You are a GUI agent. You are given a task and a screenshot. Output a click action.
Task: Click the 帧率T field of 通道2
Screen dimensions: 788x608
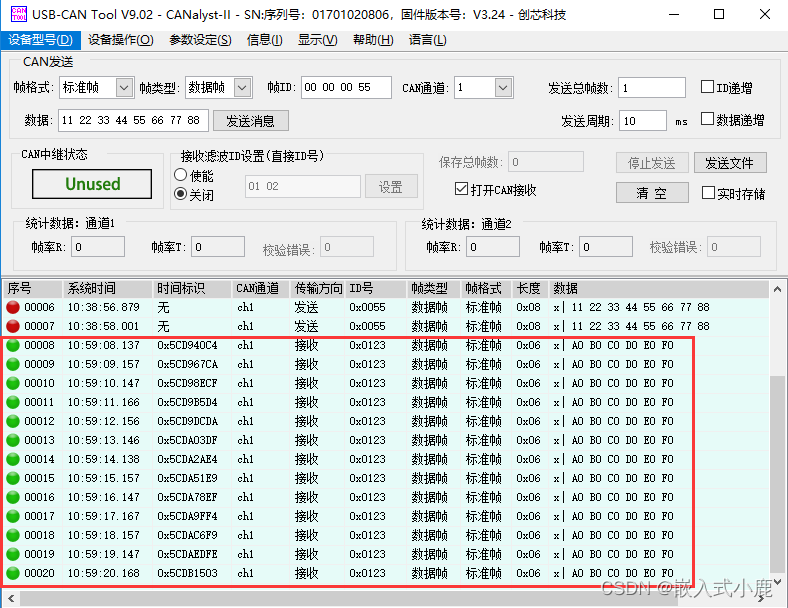pyautogui.click(x=606, y=247)
